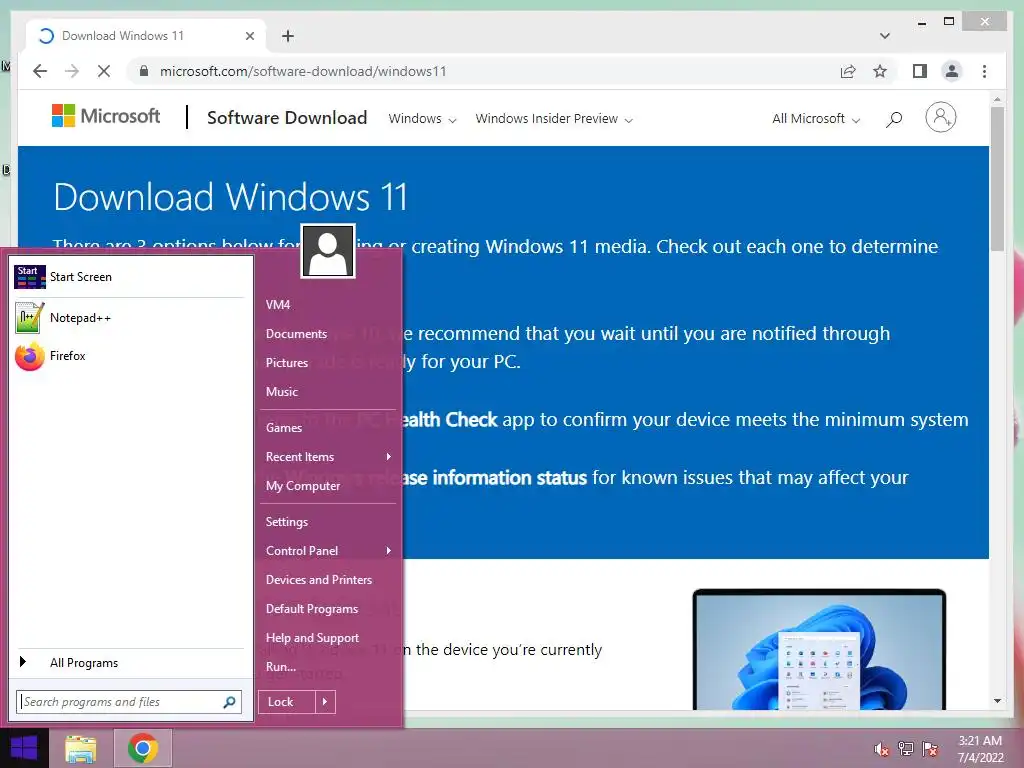Close the Download Windows 11 tab
1024x768 pixels.
pos(249,36)
